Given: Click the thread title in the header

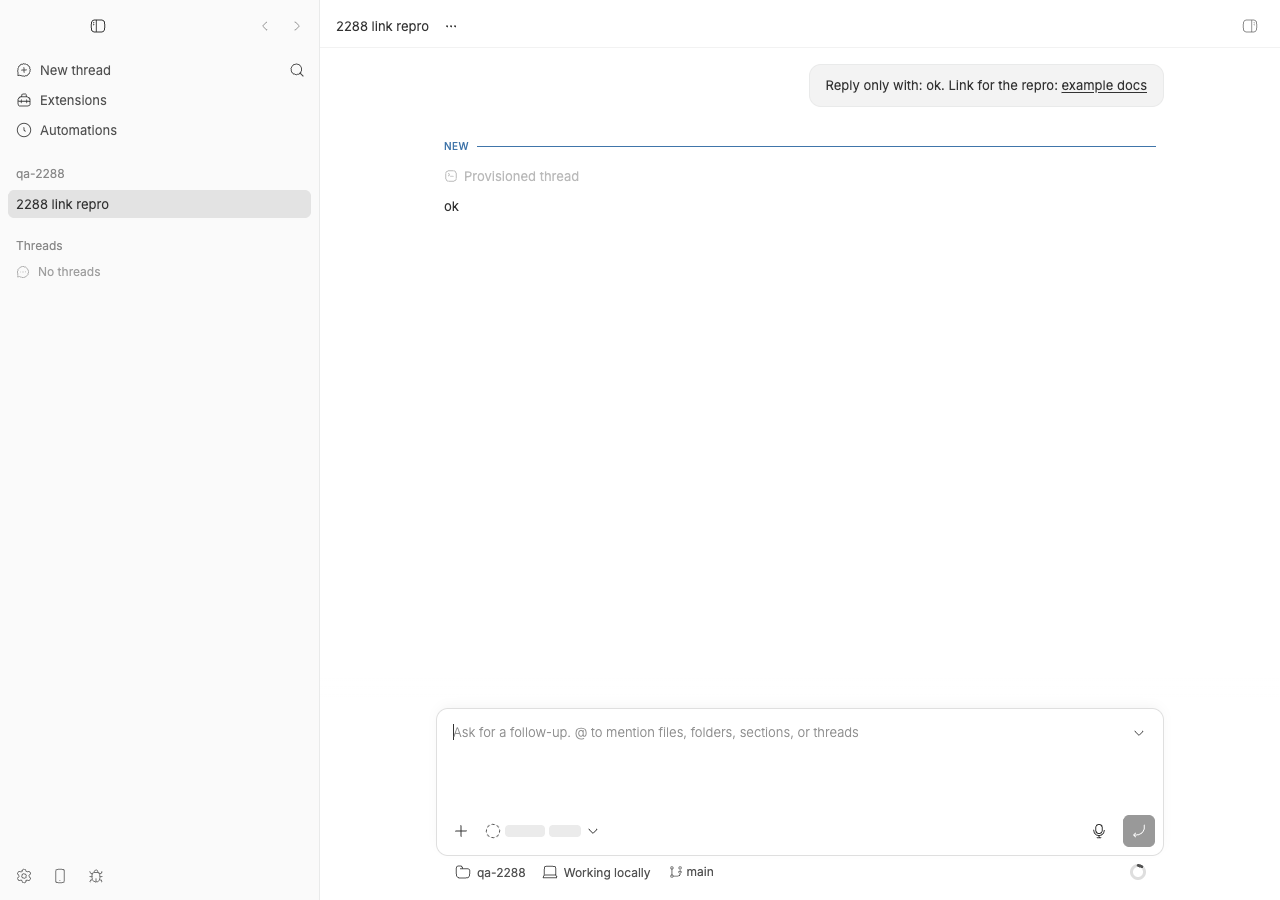Looking at the screenshot, I should [382, 26].
